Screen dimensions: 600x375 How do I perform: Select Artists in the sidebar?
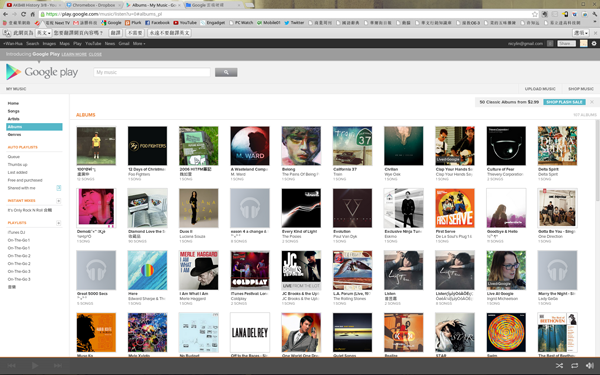(13, 119)
